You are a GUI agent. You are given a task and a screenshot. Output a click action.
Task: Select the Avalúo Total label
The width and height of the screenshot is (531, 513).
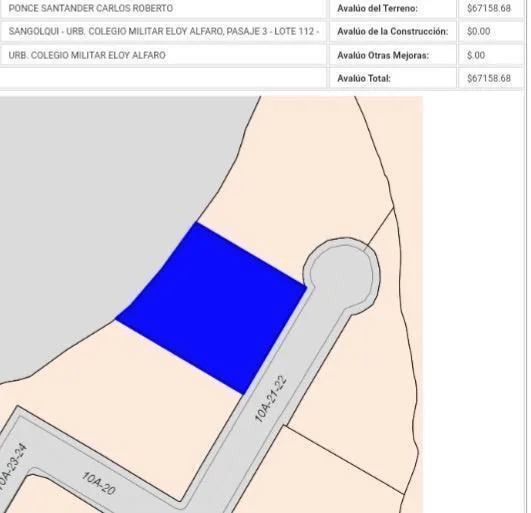pos(364,78)
